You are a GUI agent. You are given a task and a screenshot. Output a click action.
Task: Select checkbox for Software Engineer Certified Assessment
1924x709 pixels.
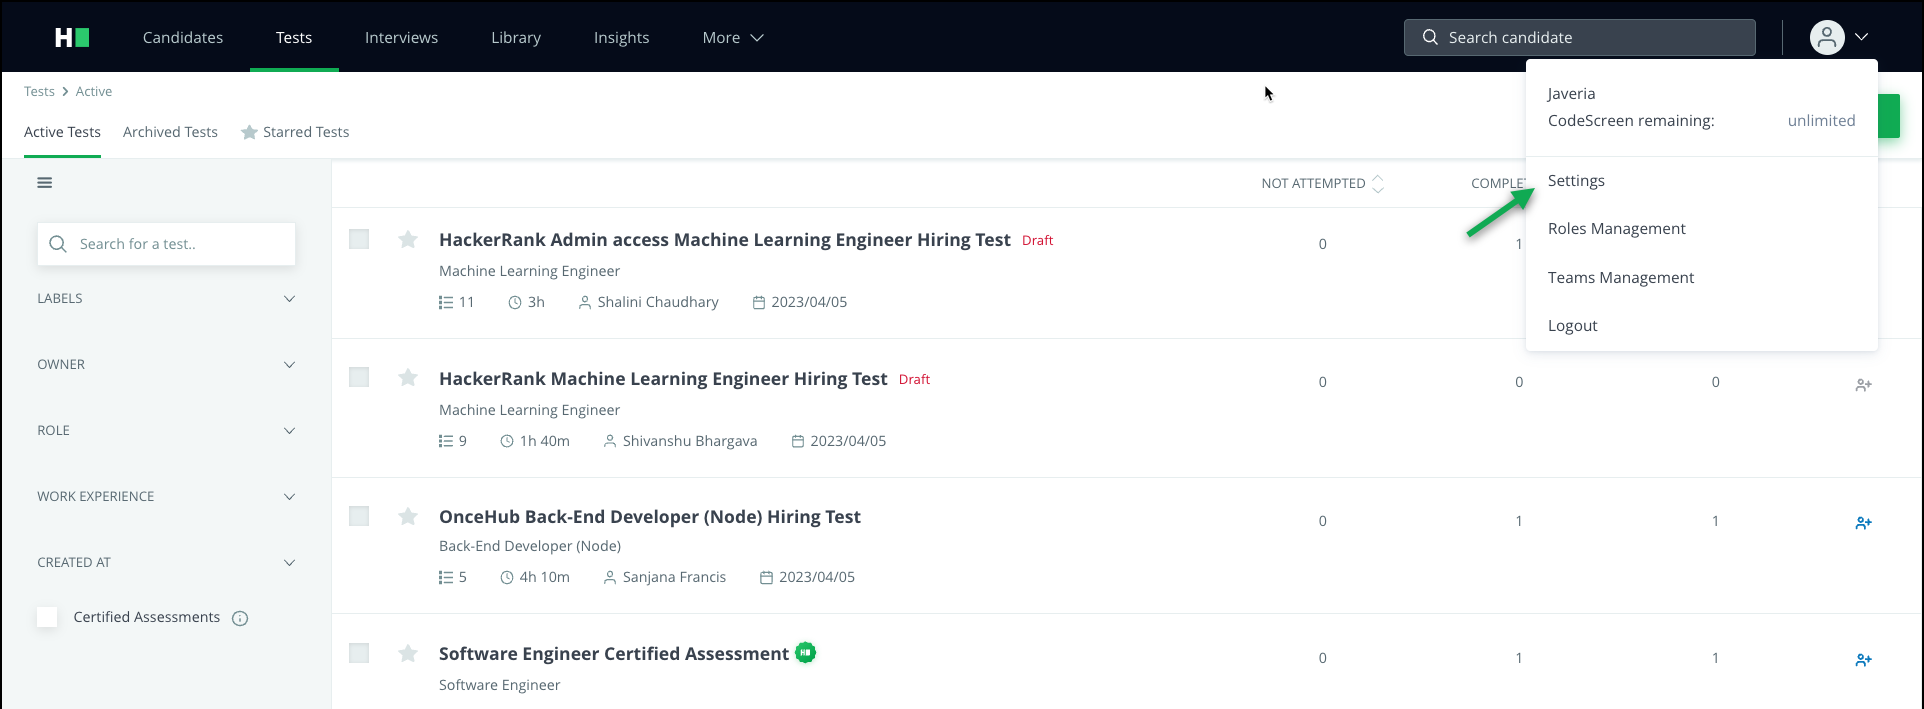359,653
